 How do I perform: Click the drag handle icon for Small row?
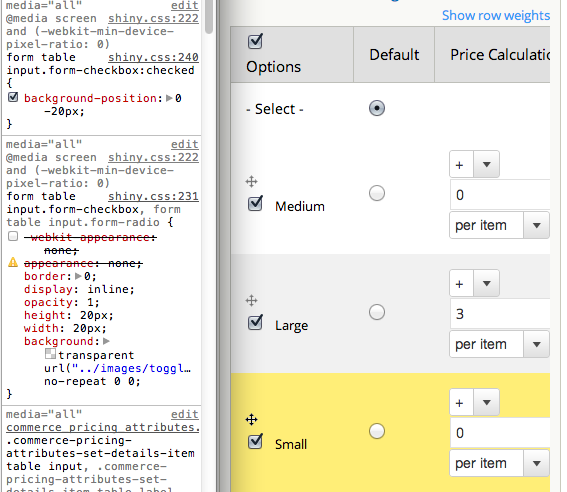[x=251, y=419]
